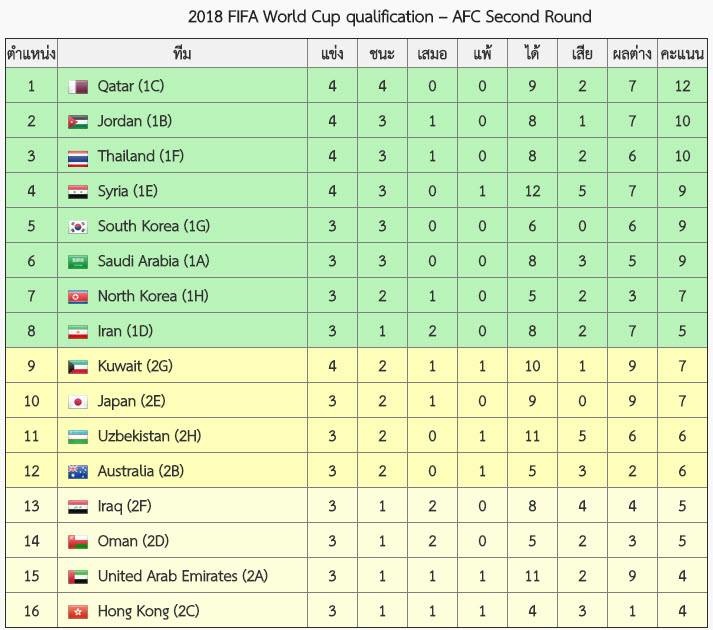Image resolution: width=713 pixels, height=630 pixels.
Task: Click the Iraq (2F) team name
Action: pyautogui.click(x=125, y=506)
